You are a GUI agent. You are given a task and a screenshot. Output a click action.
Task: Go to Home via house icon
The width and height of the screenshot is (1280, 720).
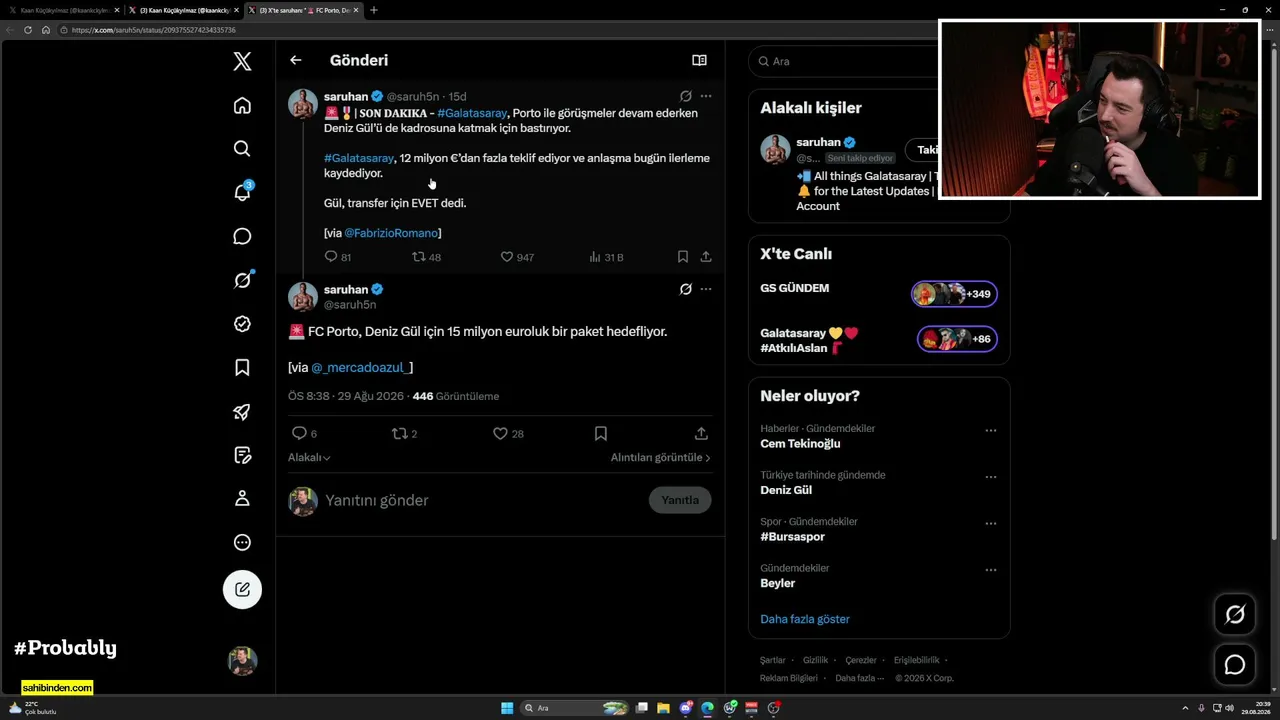(x=242, y=105)
